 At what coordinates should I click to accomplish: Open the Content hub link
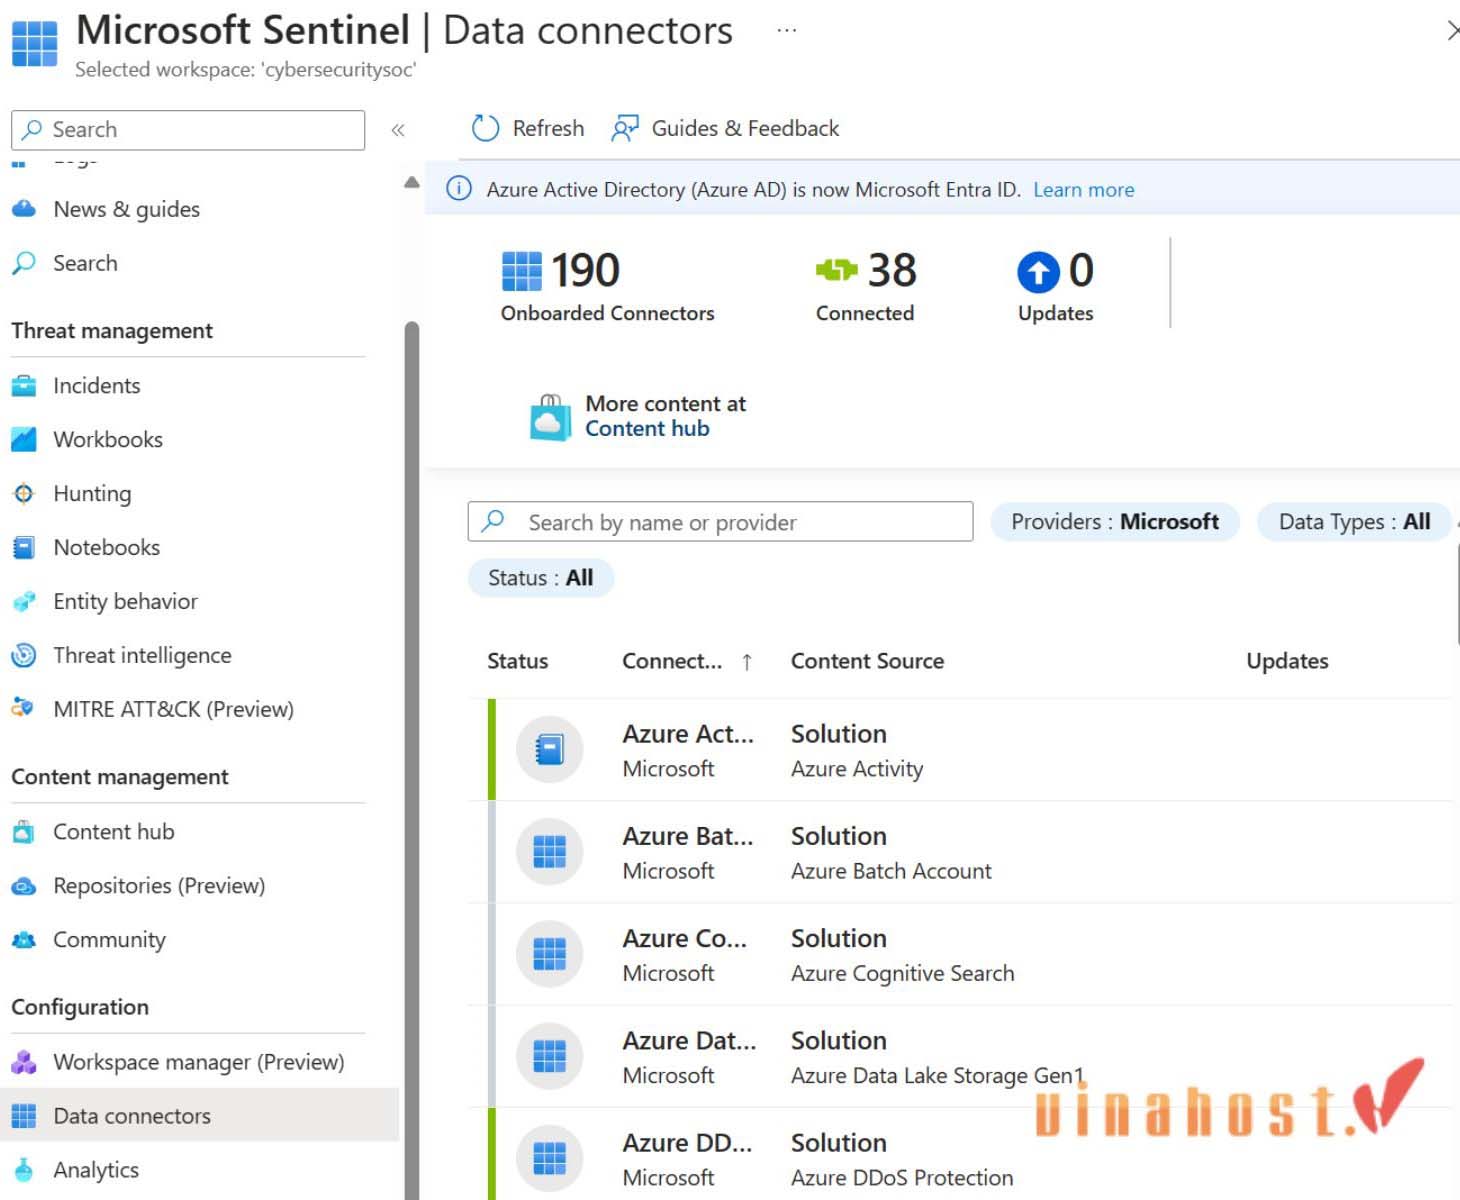pos(647,429)
